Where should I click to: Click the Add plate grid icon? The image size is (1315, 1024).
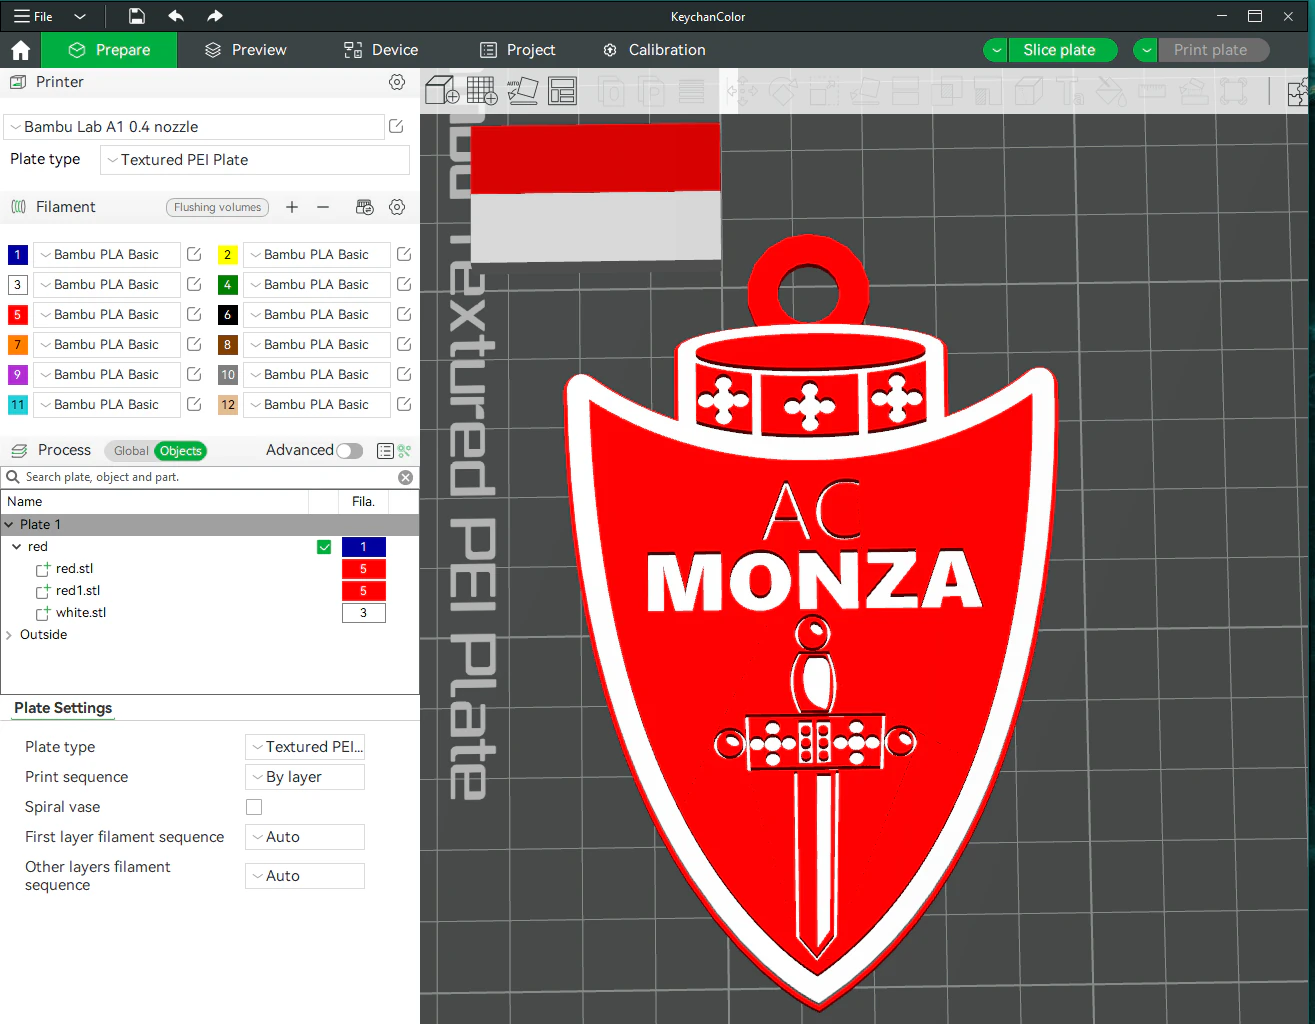coord(482,90)
